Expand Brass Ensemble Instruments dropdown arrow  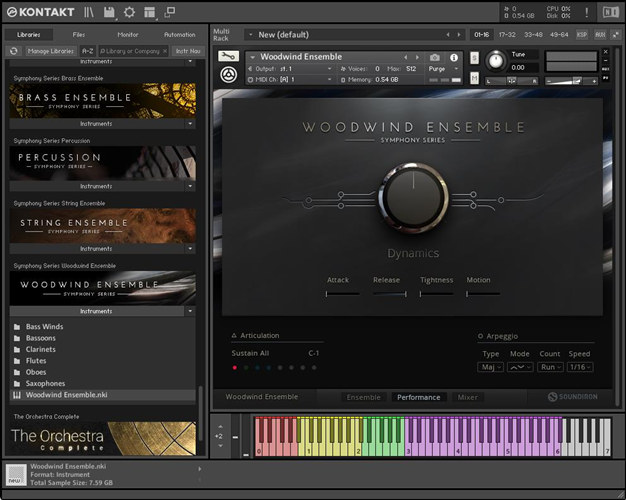point(189,124)
